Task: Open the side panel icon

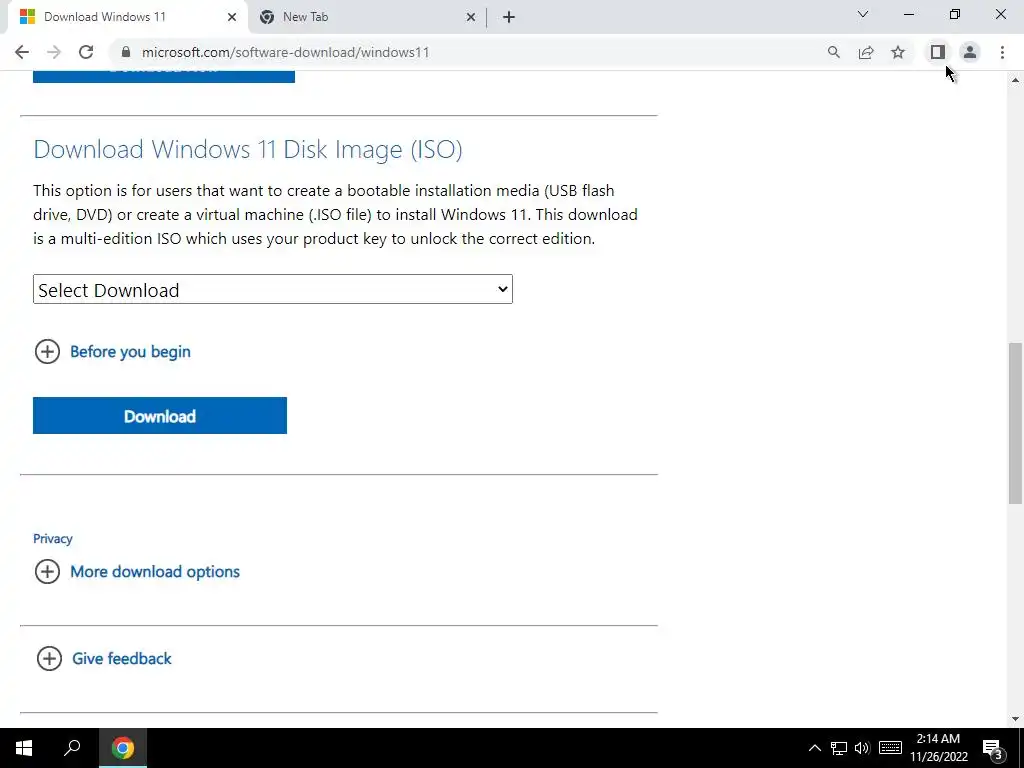Action: [938, 52]
